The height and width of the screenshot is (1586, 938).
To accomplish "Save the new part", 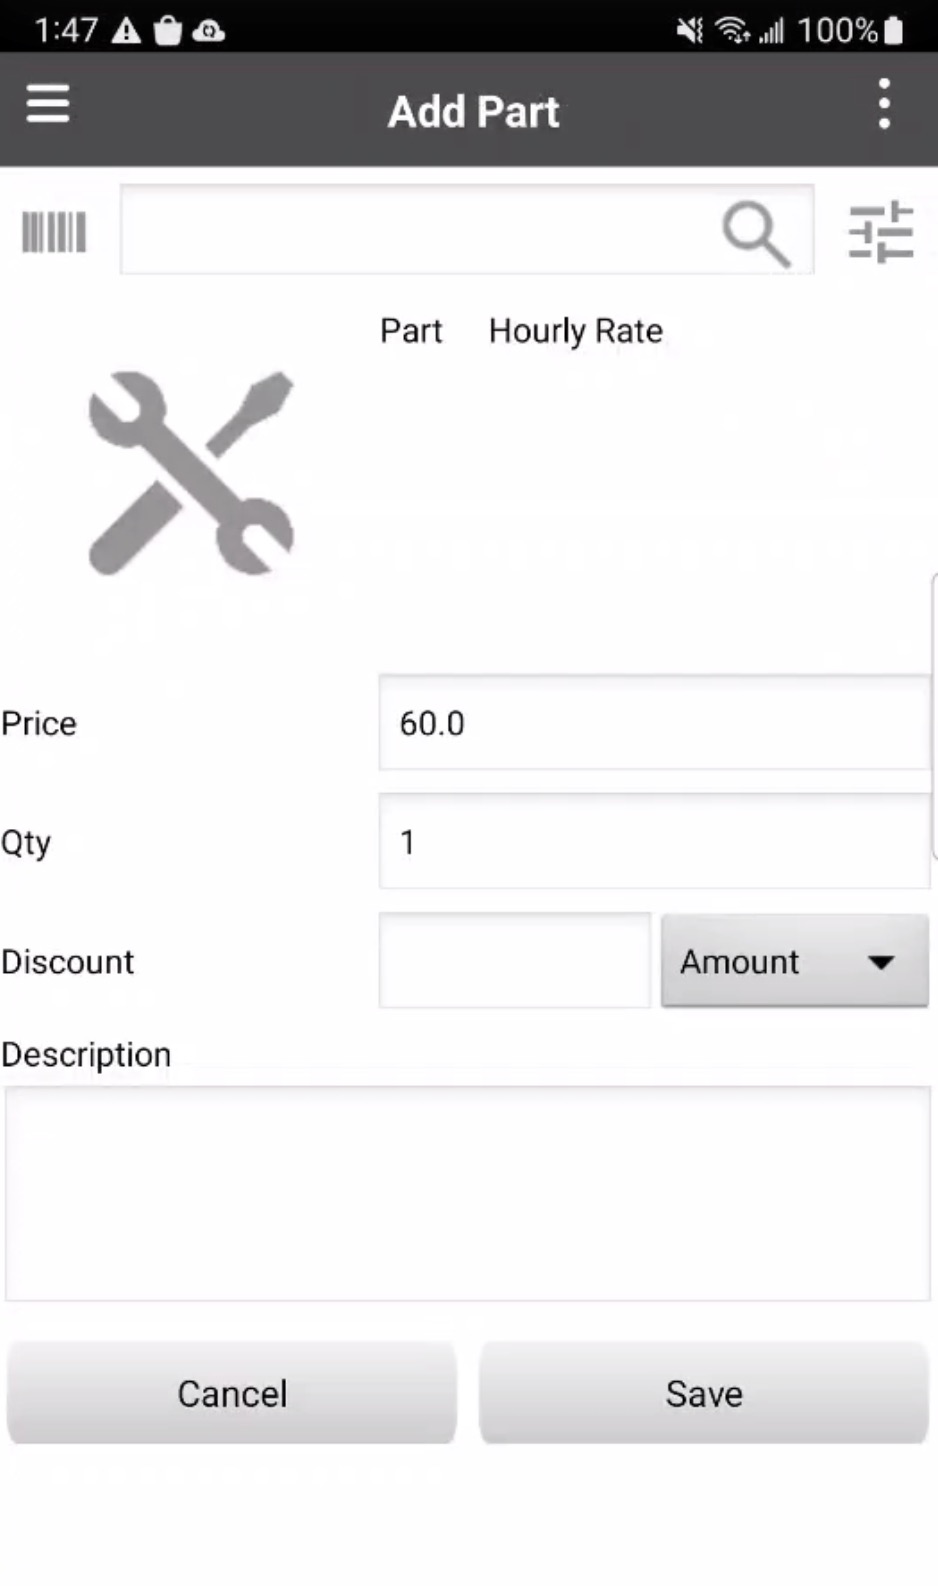I will (x=704, y=1393).
